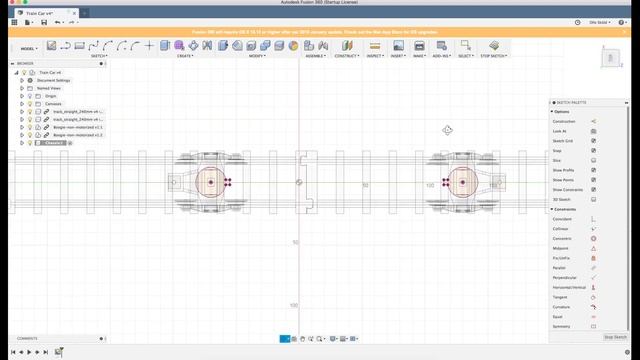Toggle the Slice checkbox
Screen dimensions: 640x360
593,160
